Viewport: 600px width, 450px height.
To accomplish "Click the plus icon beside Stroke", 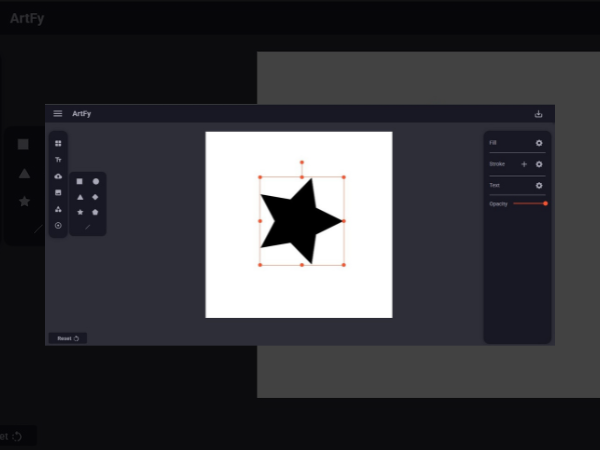I will point(524,164).
